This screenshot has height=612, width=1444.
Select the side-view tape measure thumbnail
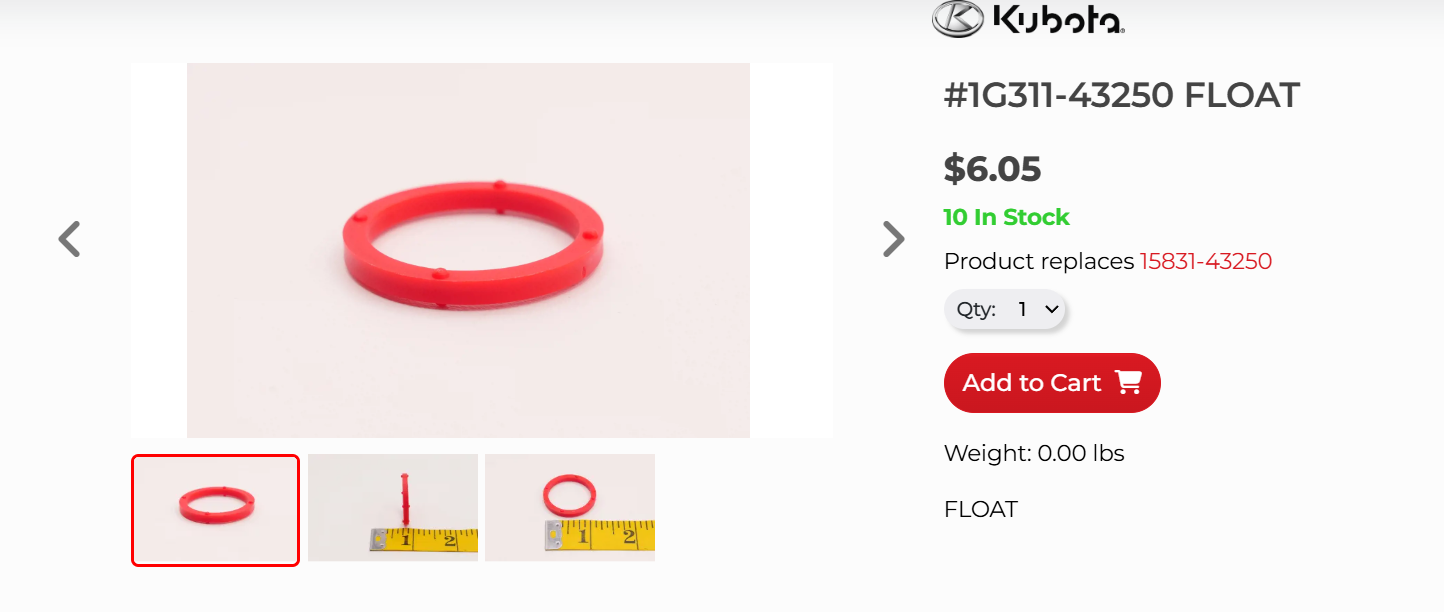393,508
